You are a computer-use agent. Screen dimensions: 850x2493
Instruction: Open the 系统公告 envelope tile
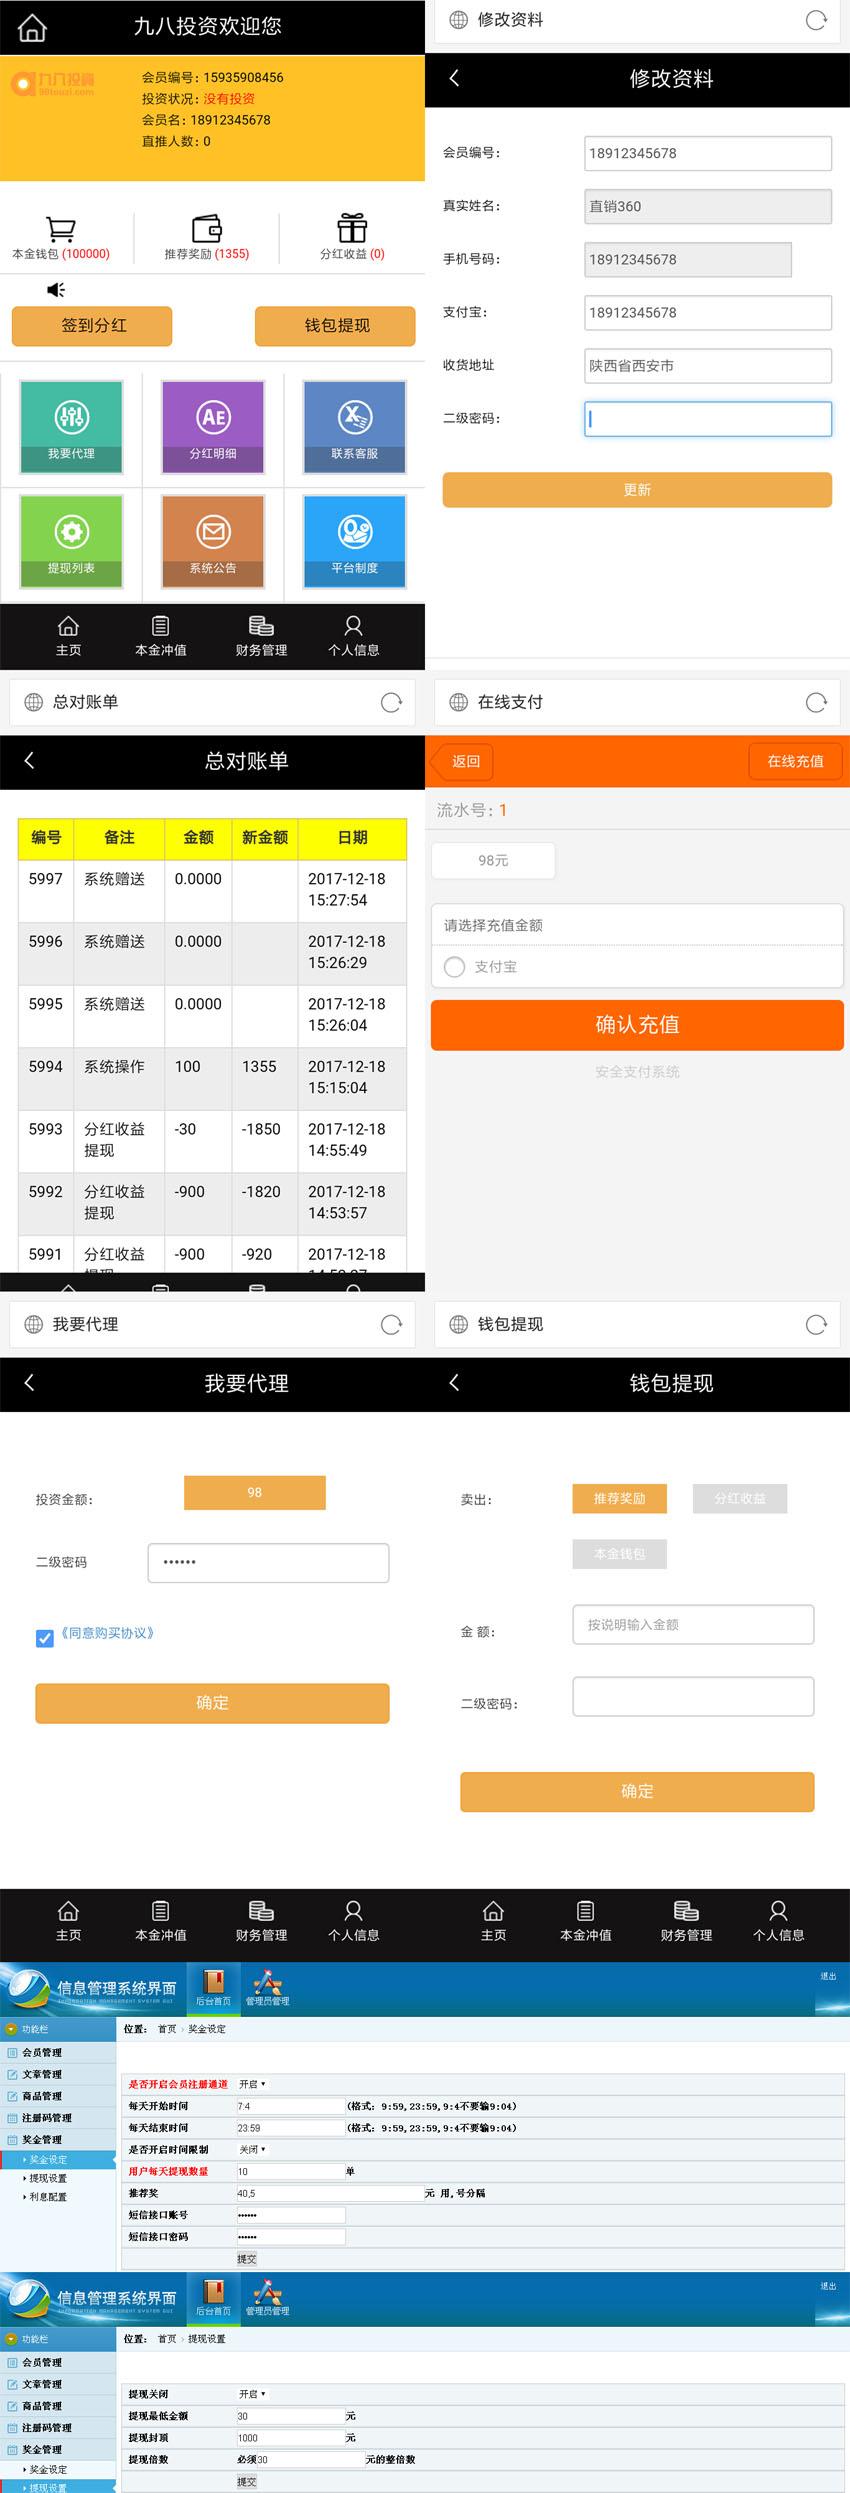[x=213, y=541]
